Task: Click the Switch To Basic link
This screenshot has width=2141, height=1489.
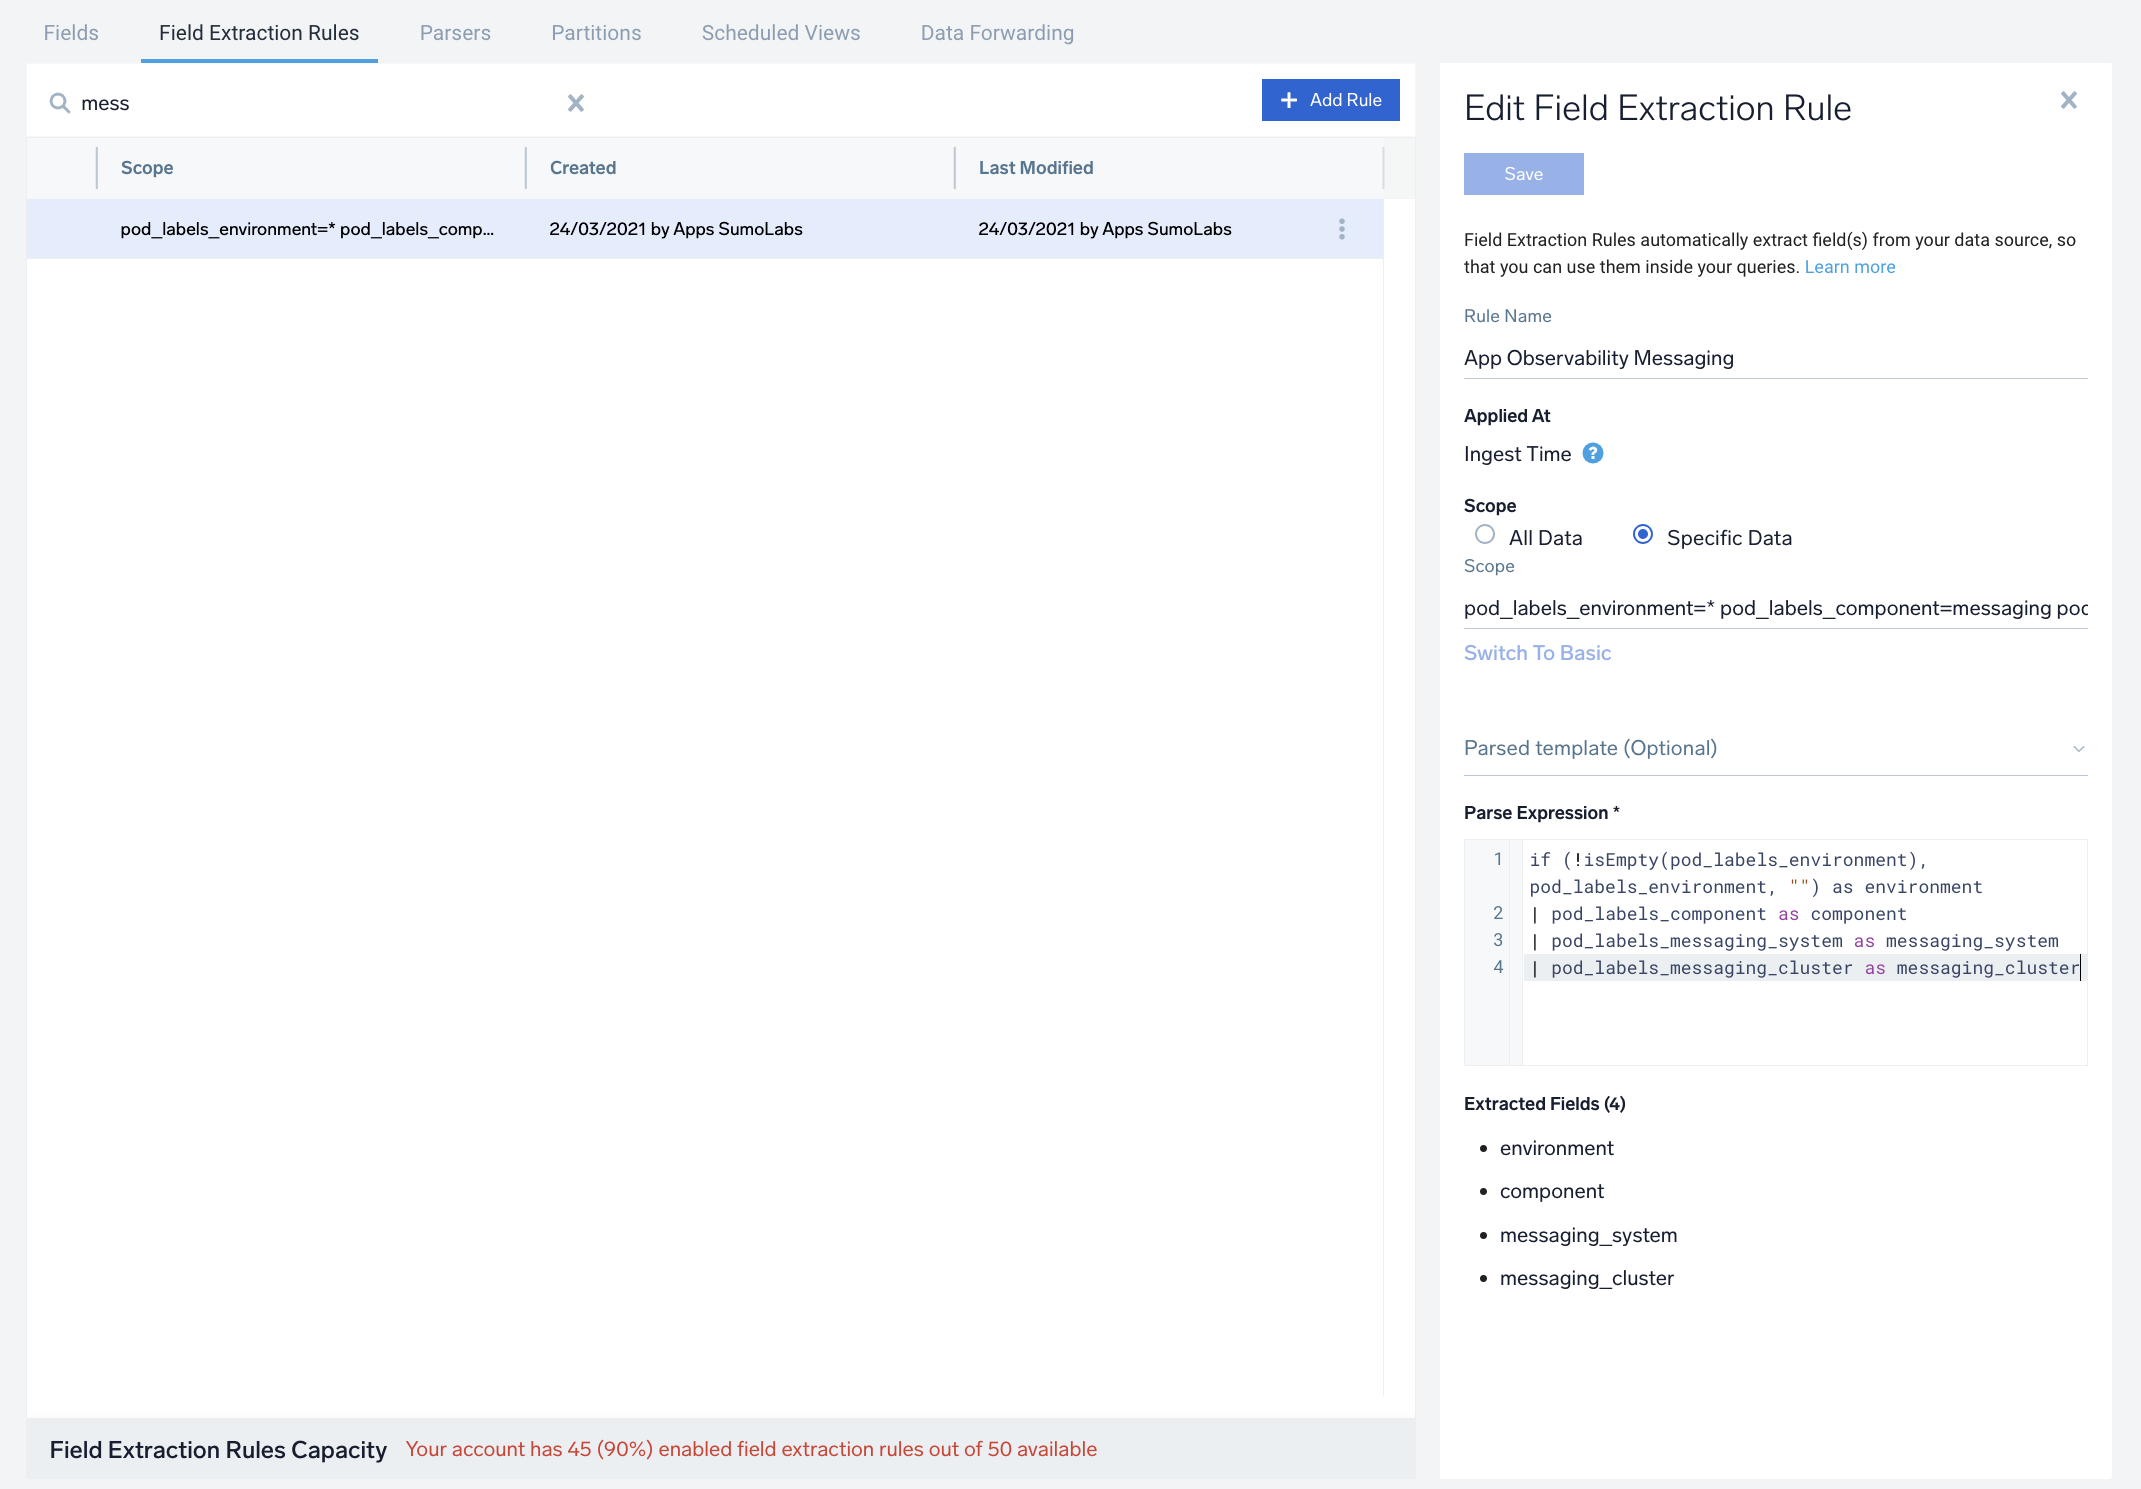Action: coord(1537,651)
